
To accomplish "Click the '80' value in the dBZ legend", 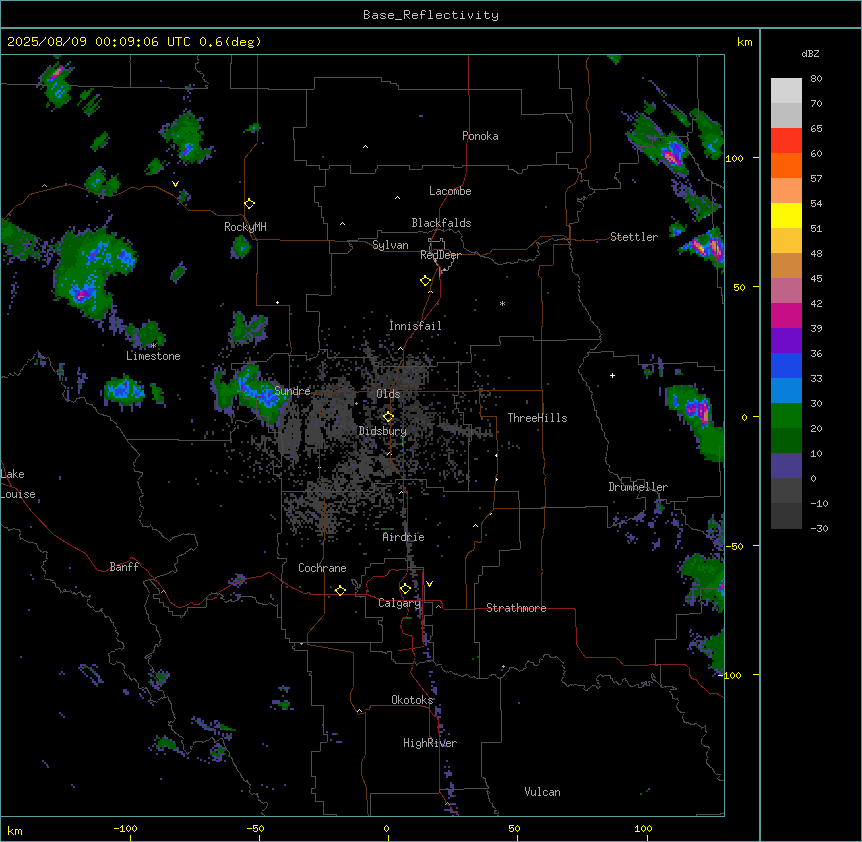I will coord(816,79).
